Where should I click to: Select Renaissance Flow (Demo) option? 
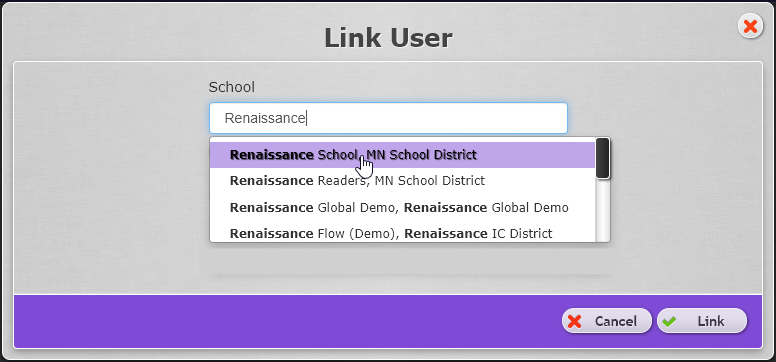[x=402, y=232]
